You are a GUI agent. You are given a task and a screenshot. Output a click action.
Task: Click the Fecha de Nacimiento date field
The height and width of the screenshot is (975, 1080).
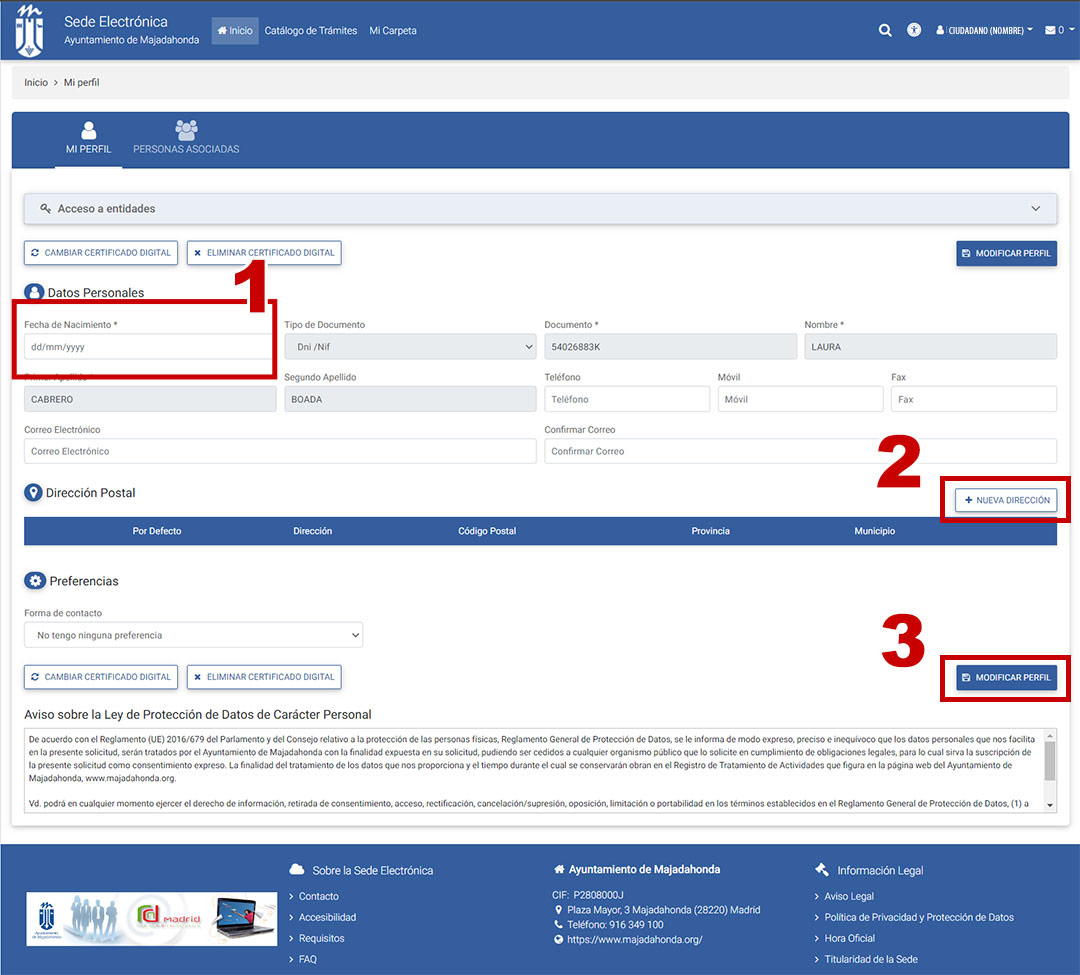pyautogui.click(x=145, y=348)
